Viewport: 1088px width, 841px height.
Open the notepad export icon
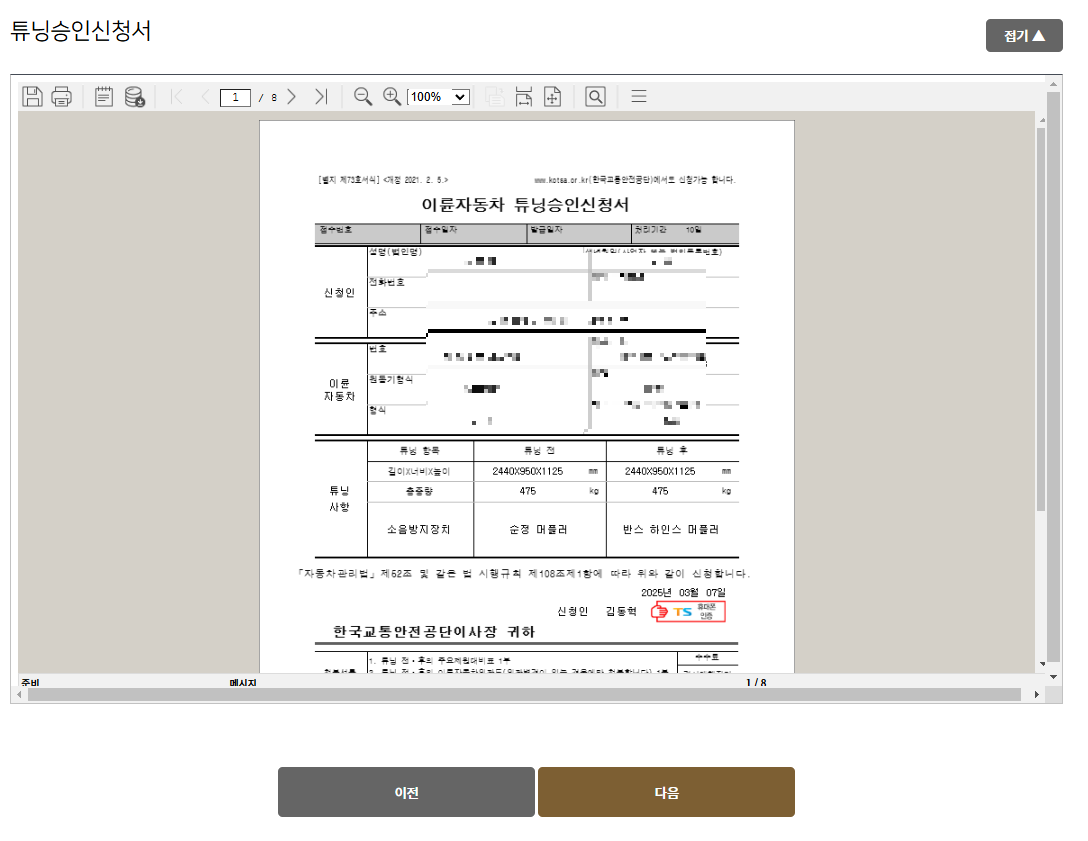[104, 96]
